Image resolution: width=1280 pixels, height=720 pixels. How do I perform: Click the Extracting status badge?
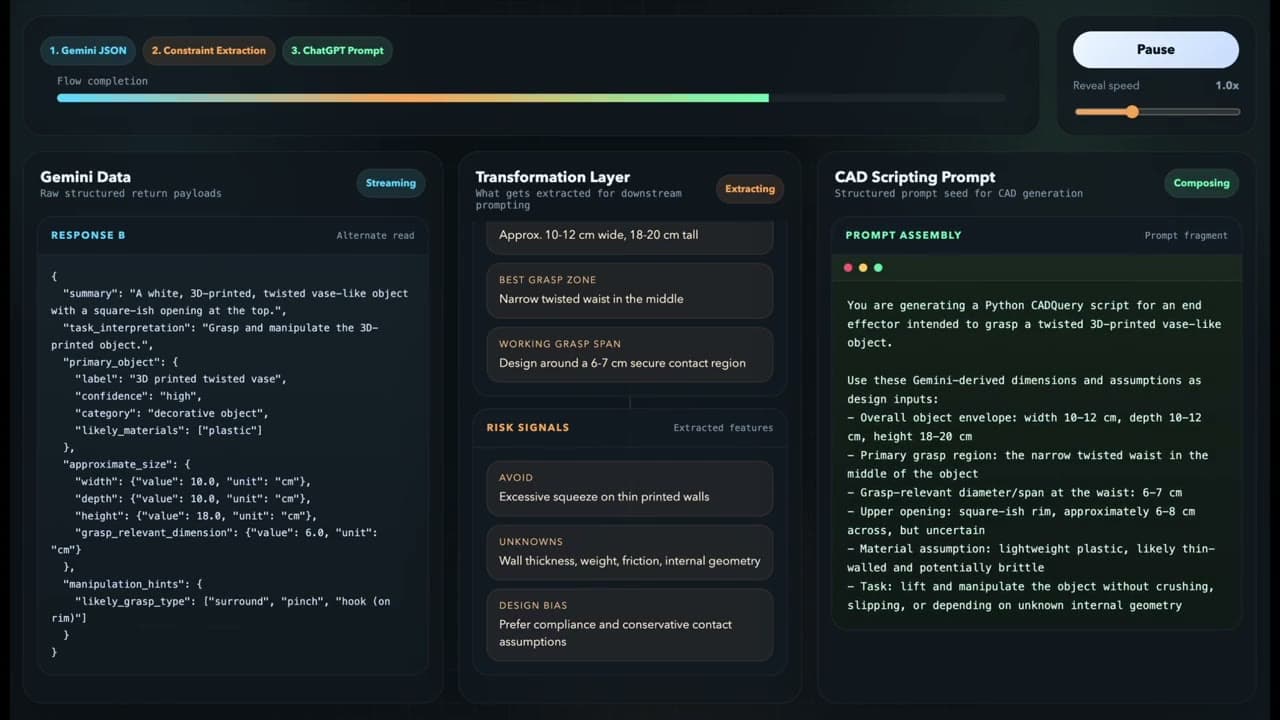coord(750,189)
